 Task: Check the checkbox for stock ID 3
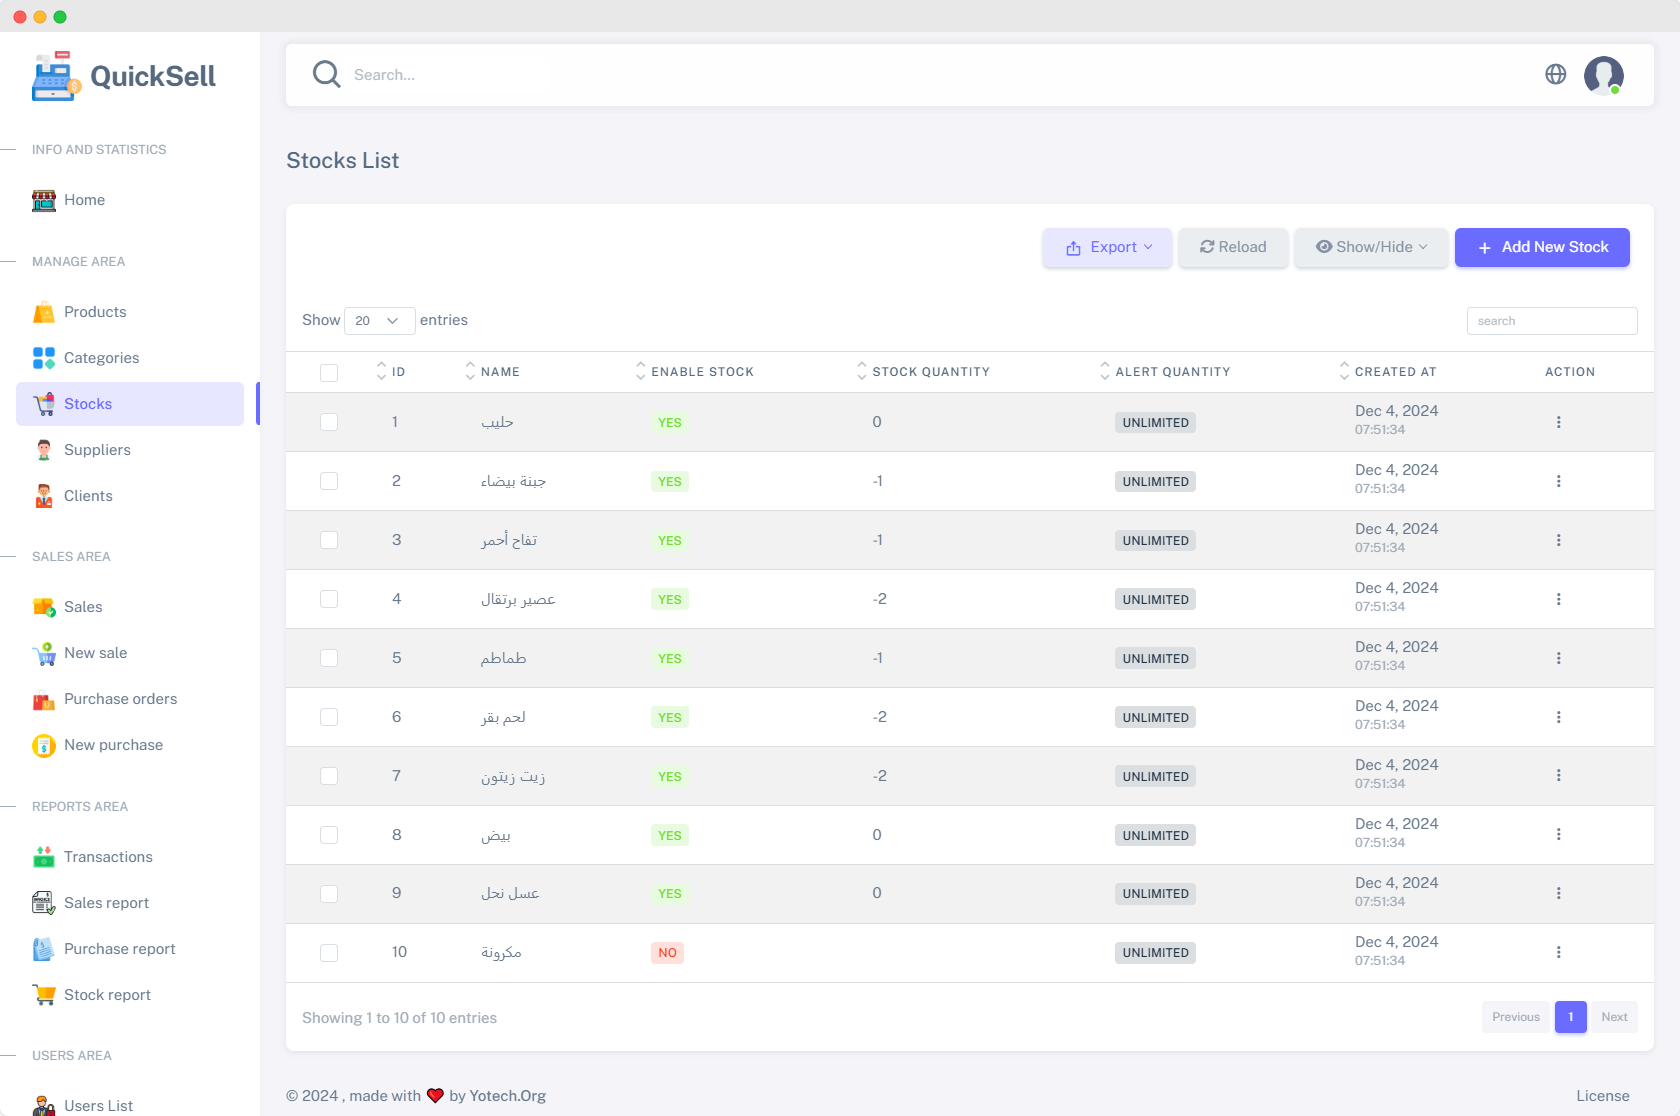click(x=329, y=540)
